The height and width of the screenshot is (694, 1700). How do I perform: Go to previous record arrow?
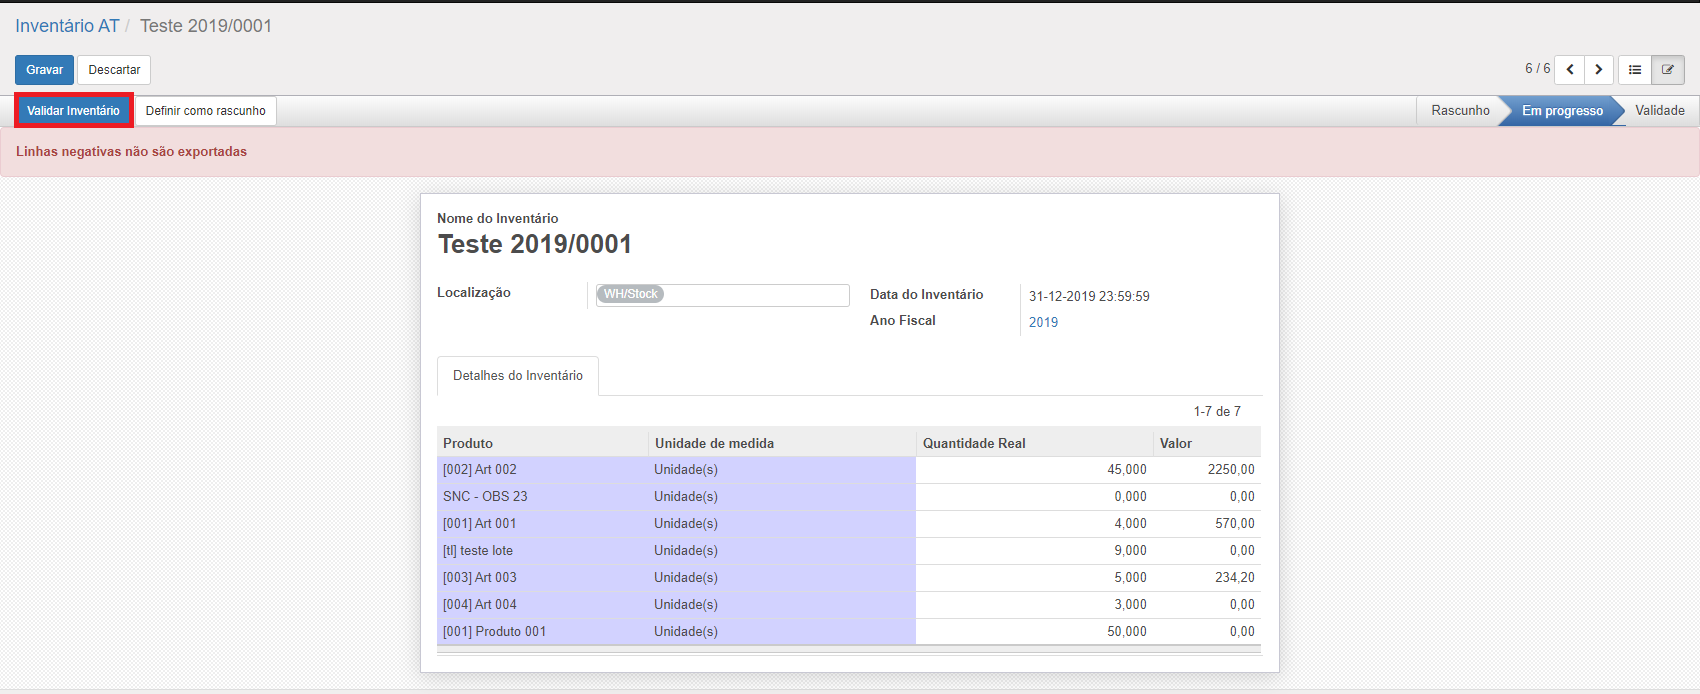pyautogui.click(x=1570, y=69)
